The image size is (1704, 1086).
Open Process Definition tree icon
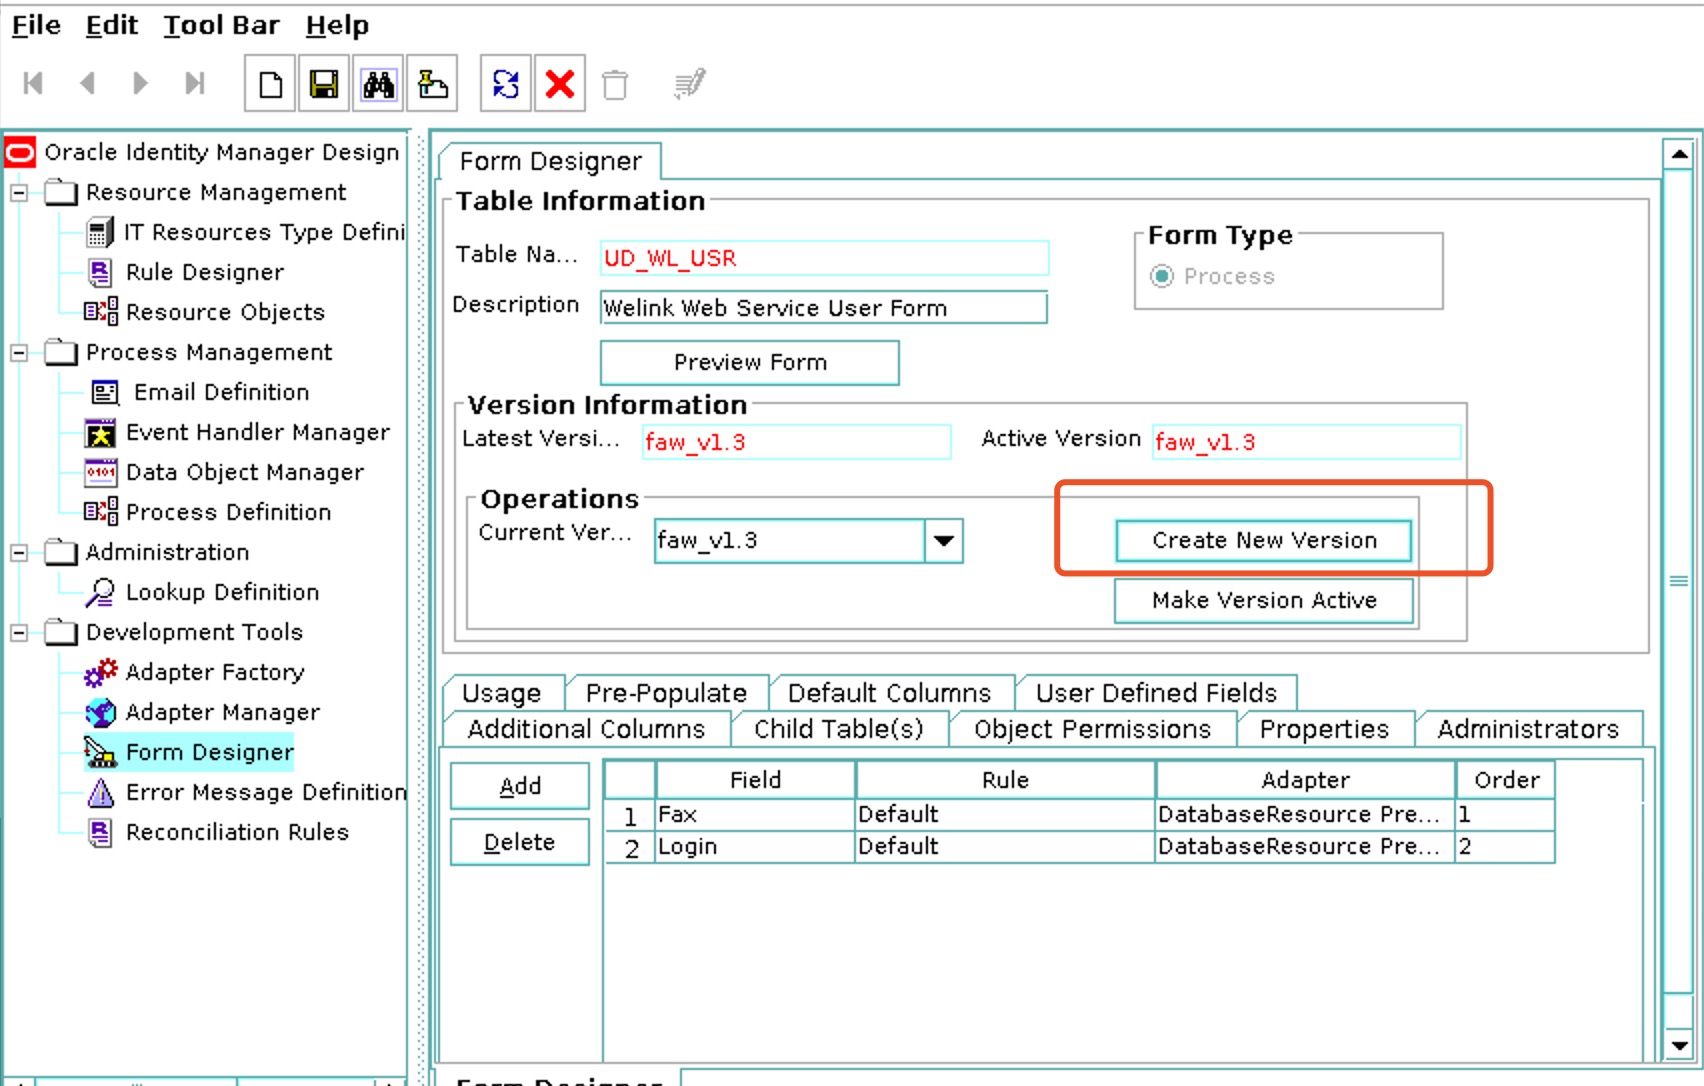coord(101,512)
